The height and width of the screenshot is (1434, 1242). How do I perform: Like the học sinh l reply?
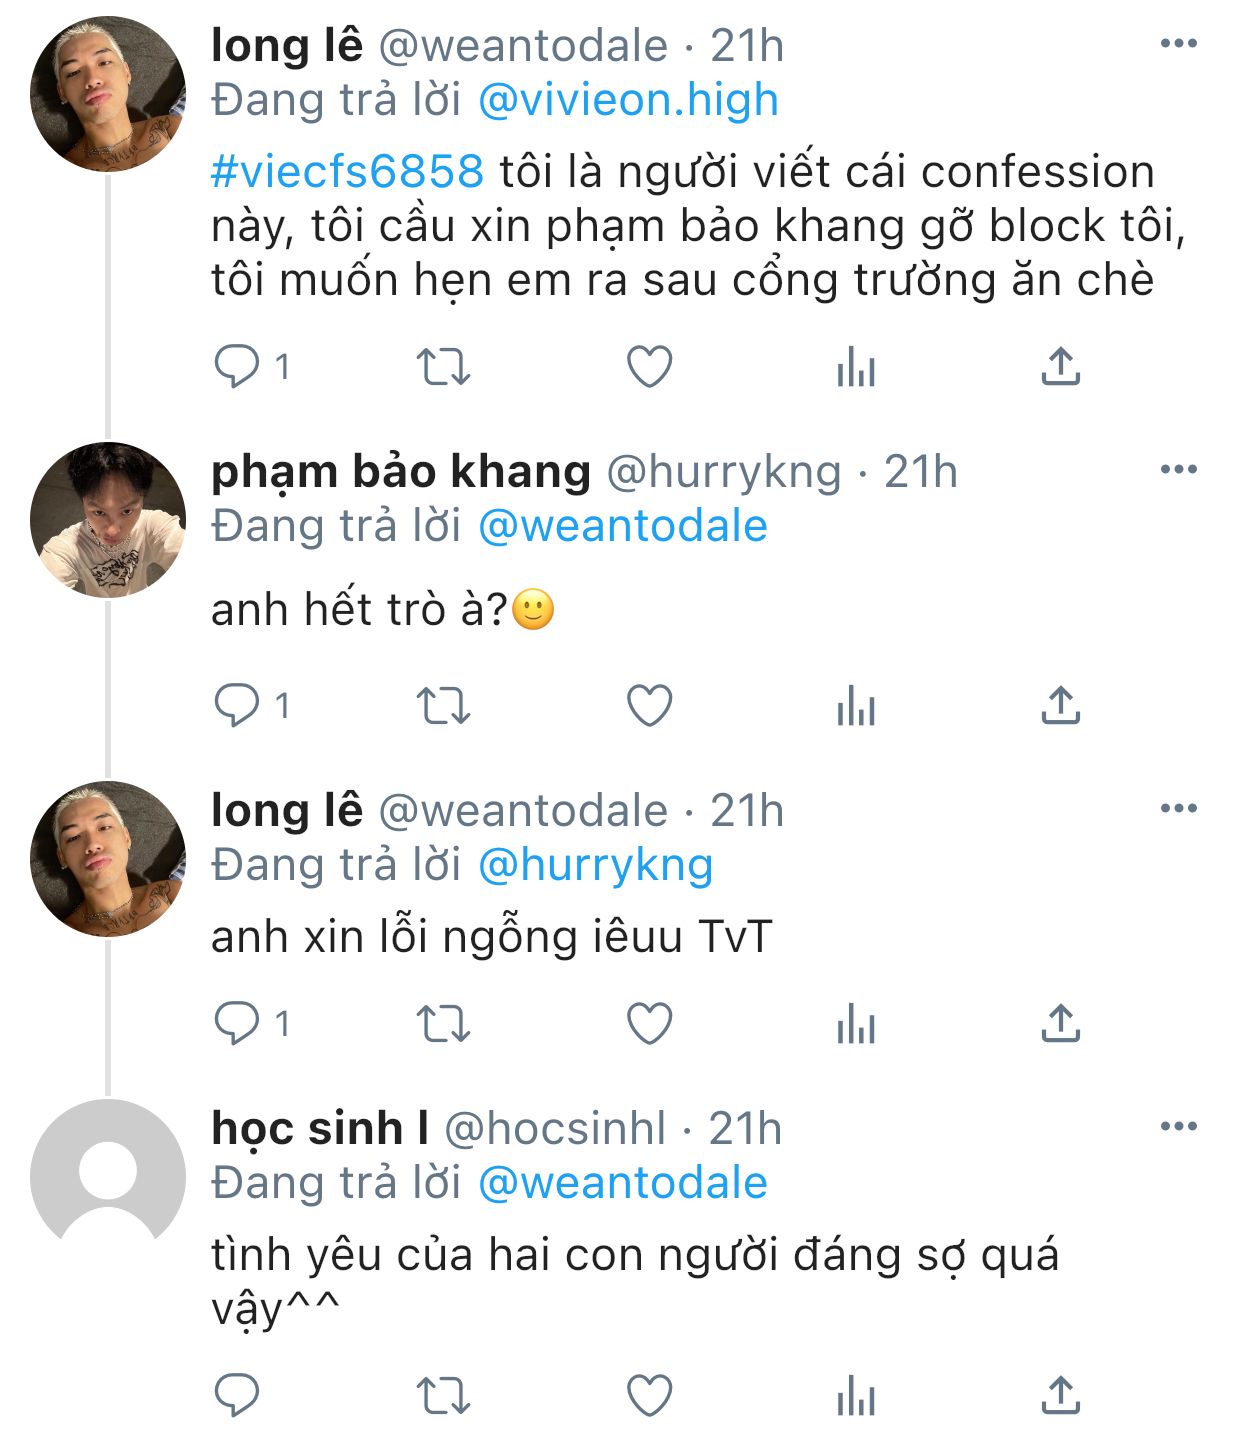click(x=649, y=1394)
